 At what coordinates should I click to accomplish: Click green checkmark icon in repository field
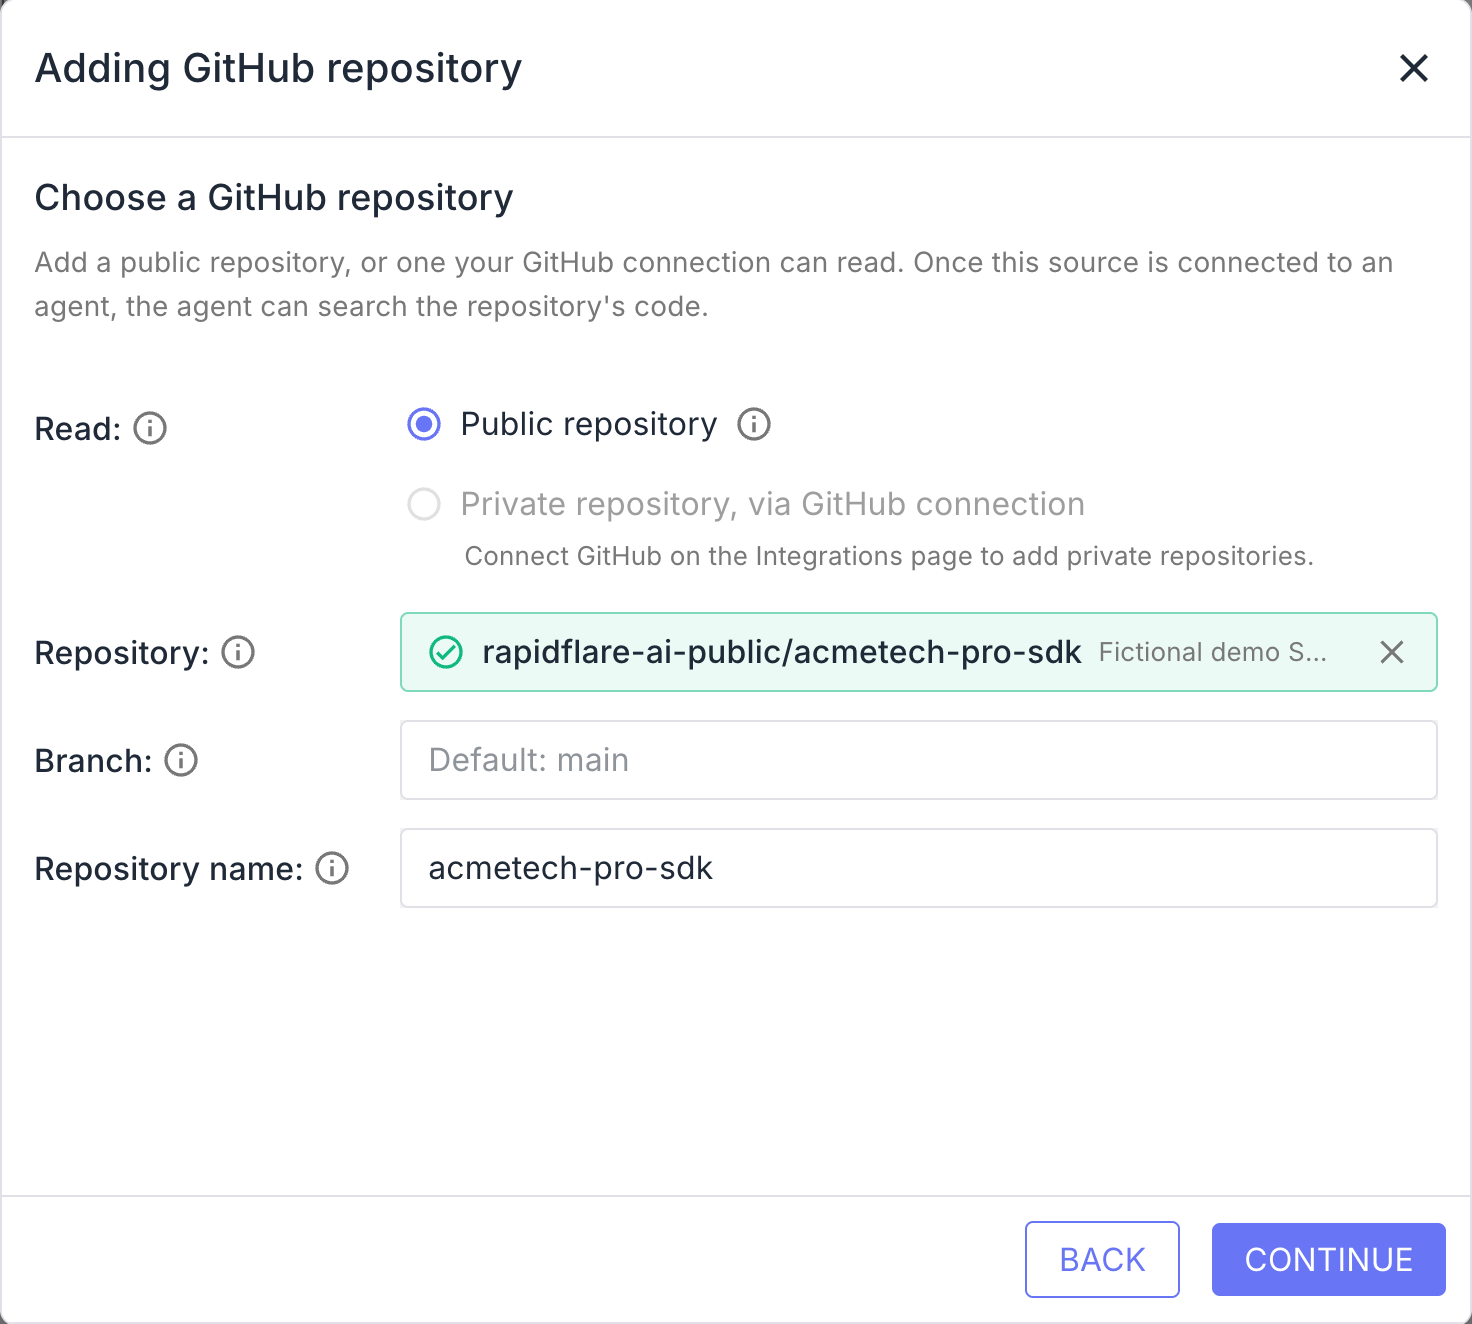(x=445, y=652)
